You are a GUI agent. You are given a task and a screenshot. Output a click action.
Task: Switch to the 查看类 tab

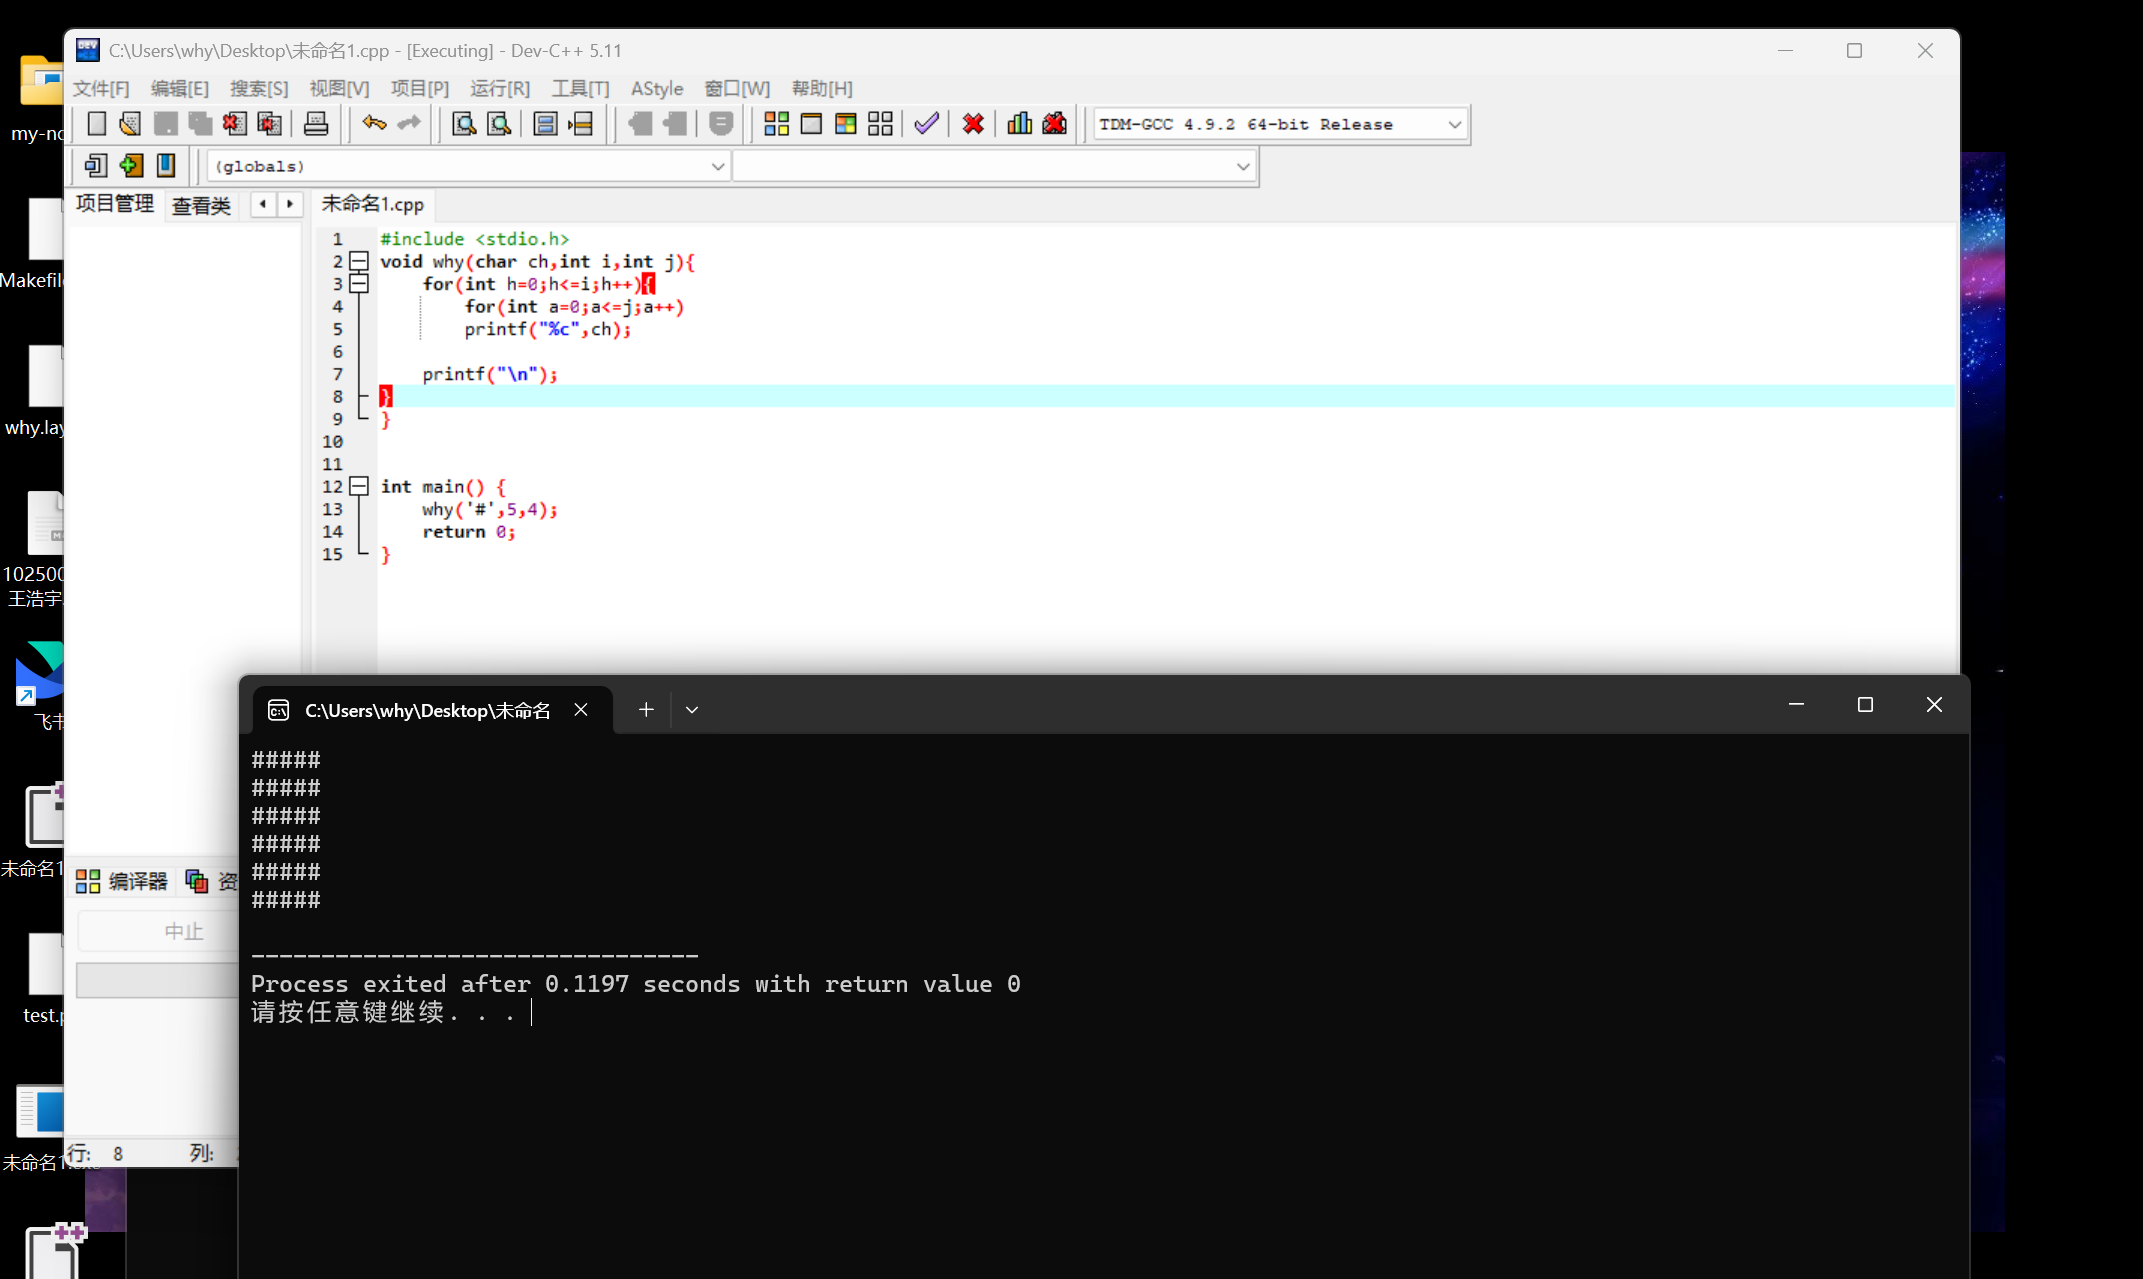[201, 205]
